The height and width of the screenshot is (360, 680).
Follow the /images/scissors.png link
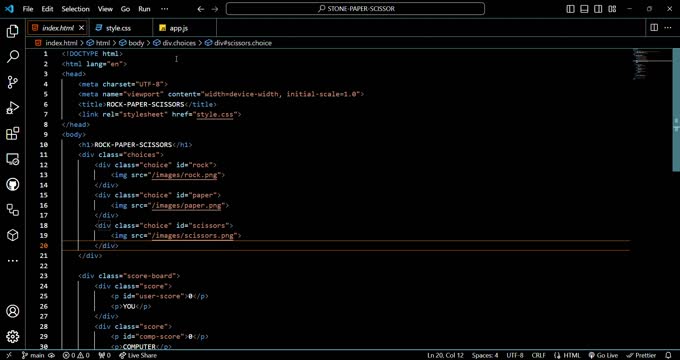point(192,236)
